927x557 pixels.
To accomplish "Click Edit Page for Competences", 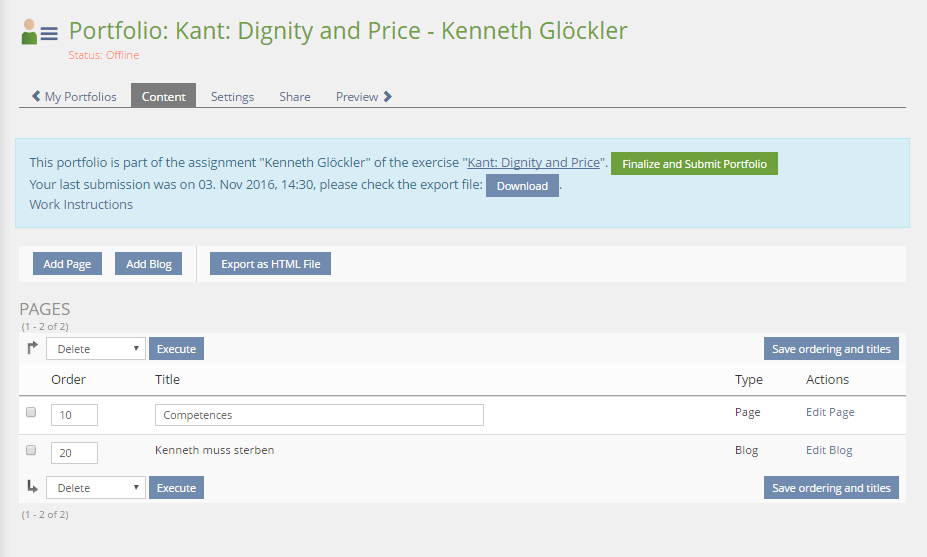I will click(x=830, y=412).
